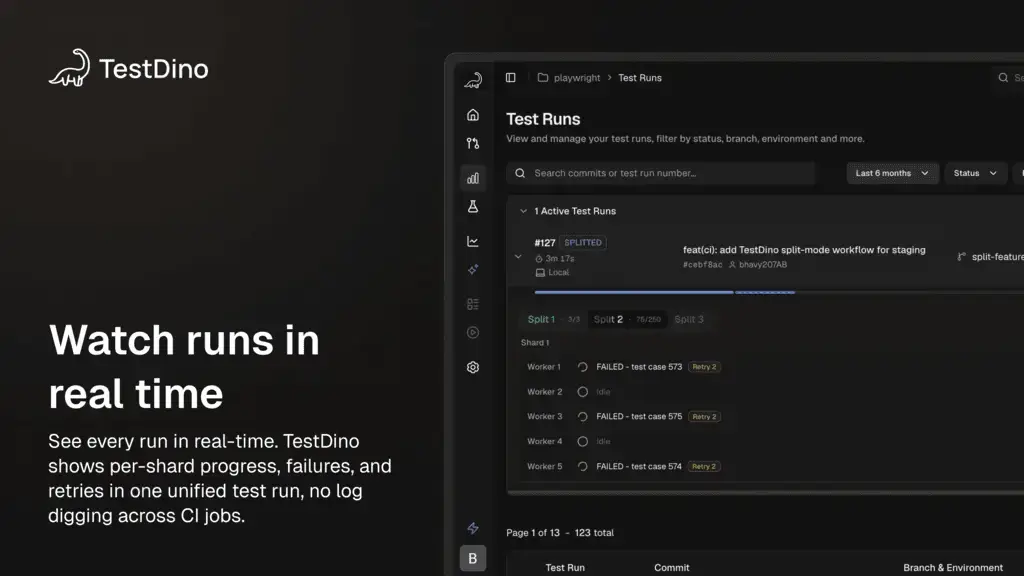Open the Home icon in sidebar
Image resolution: width=1024 pixels, height=576 pixels.
473,115
